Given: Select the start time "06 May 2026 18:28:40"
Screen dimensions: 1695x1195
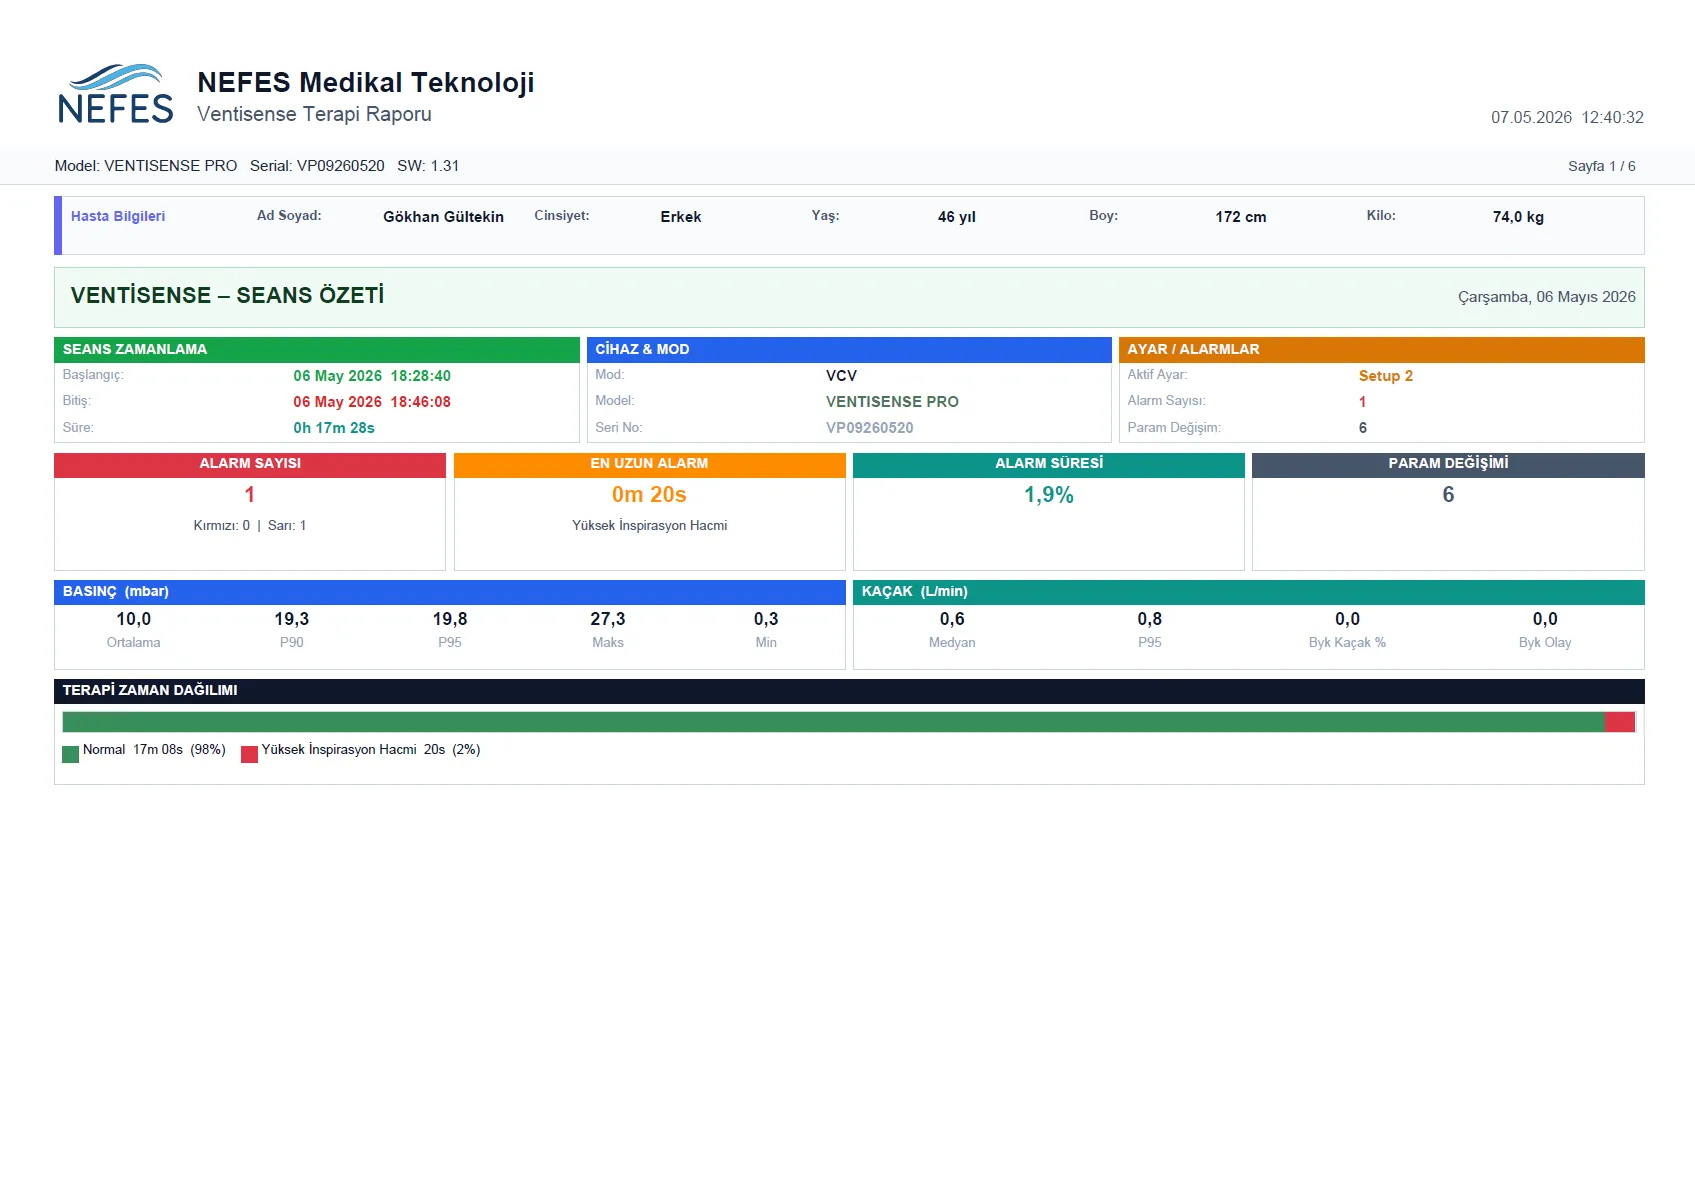Looking at the screenshot, I should [x=372, y=376].
